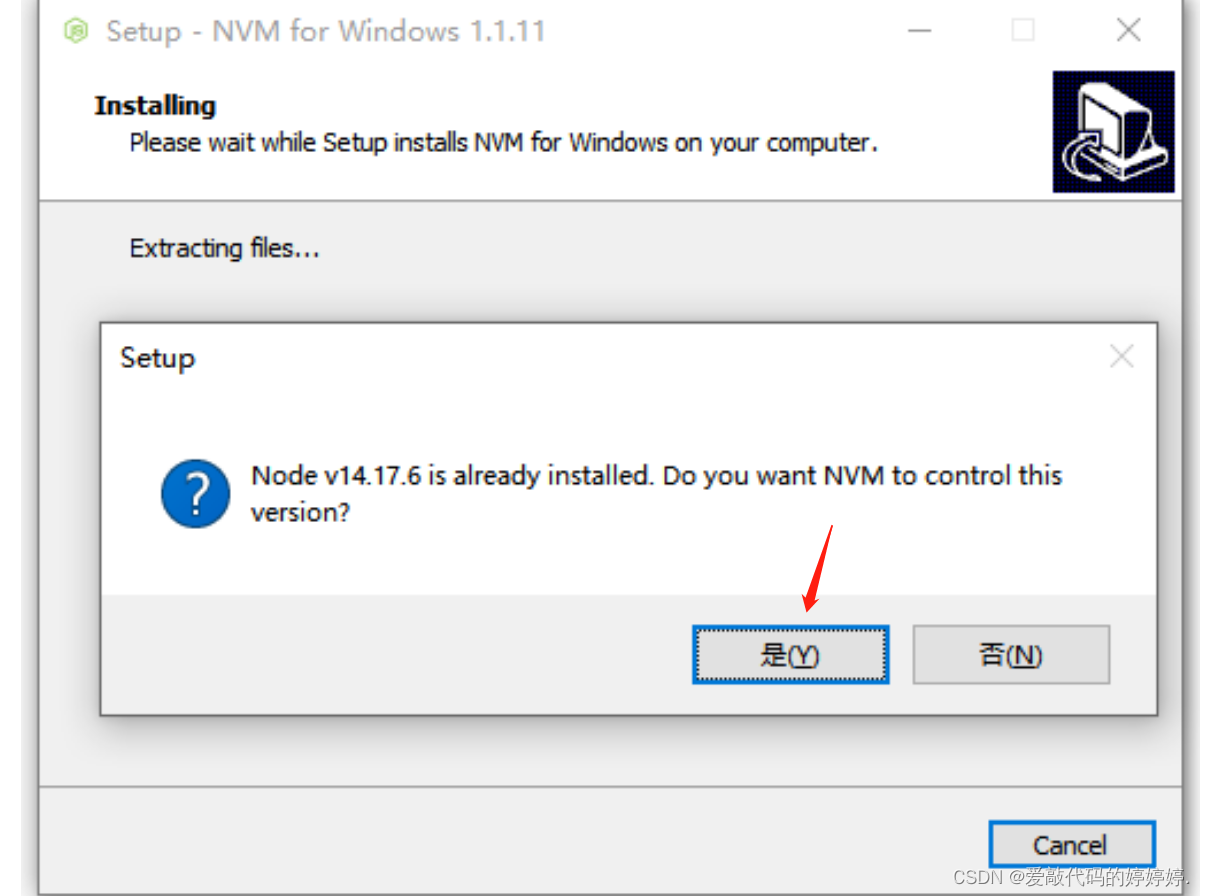Screen dimensions: 1205x896
Task: Click the Extracting files status text
Action: tap(222, 248)
